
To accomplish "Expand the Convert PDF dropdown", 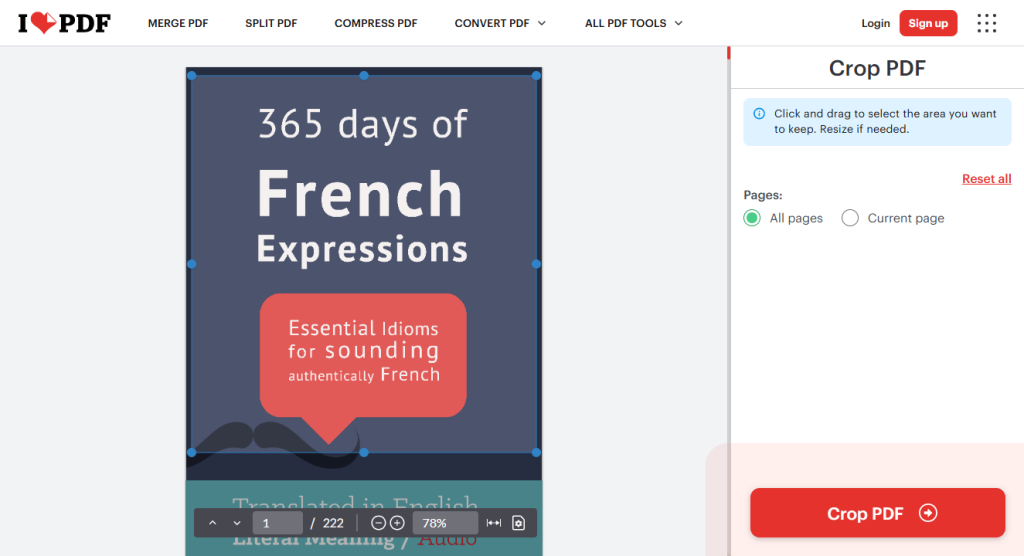I will coord(500,23).
